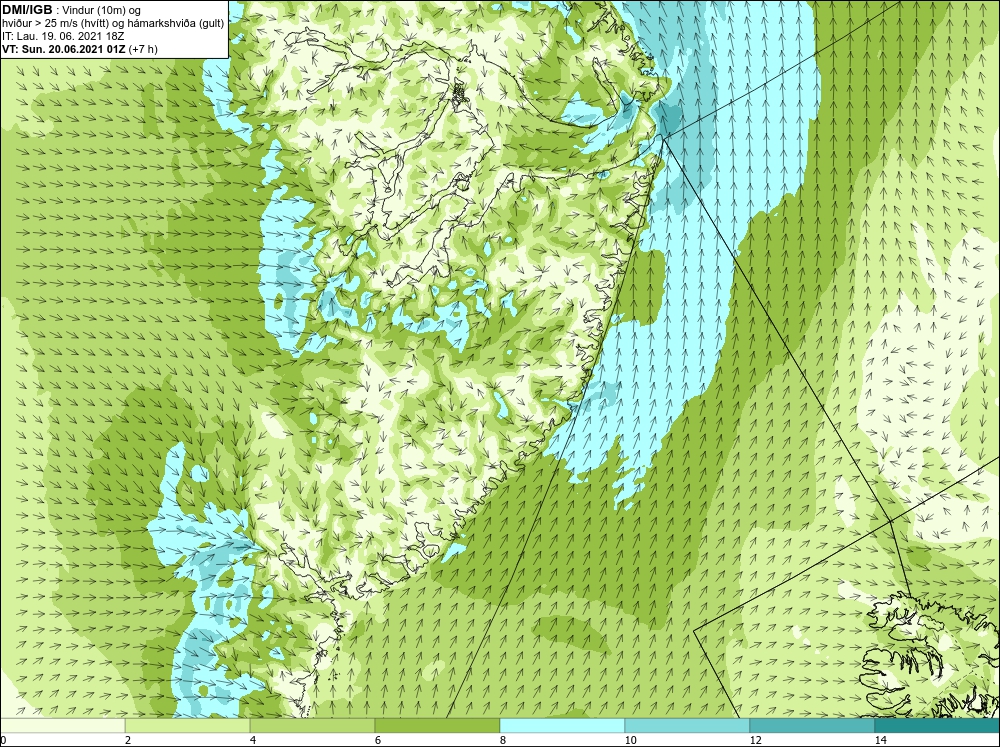Pick the light cyan 8–10 scale segment
This screenshot has height=747, width=1000.
pyautogui.click(x=562, y=726)
